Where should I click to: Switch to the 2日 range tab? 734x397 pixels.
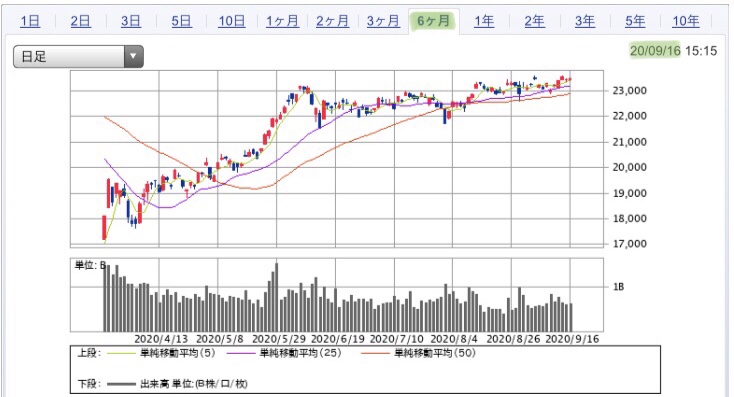point(81,21)
